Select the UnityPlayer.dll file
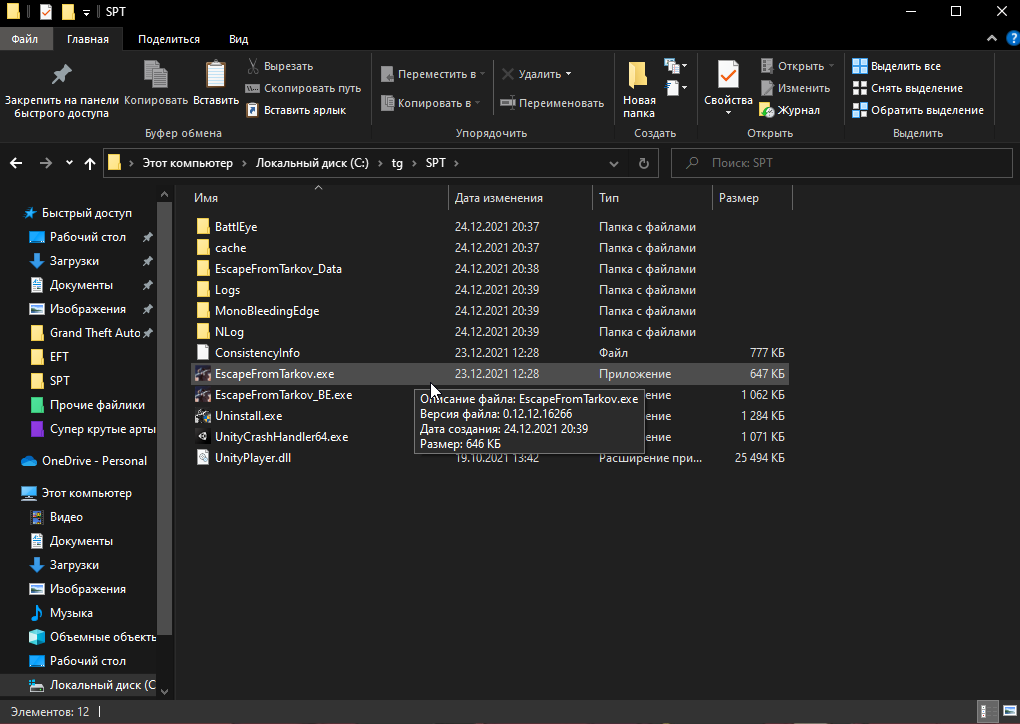Screen dimensions: 1020x724 click(490, 458)
